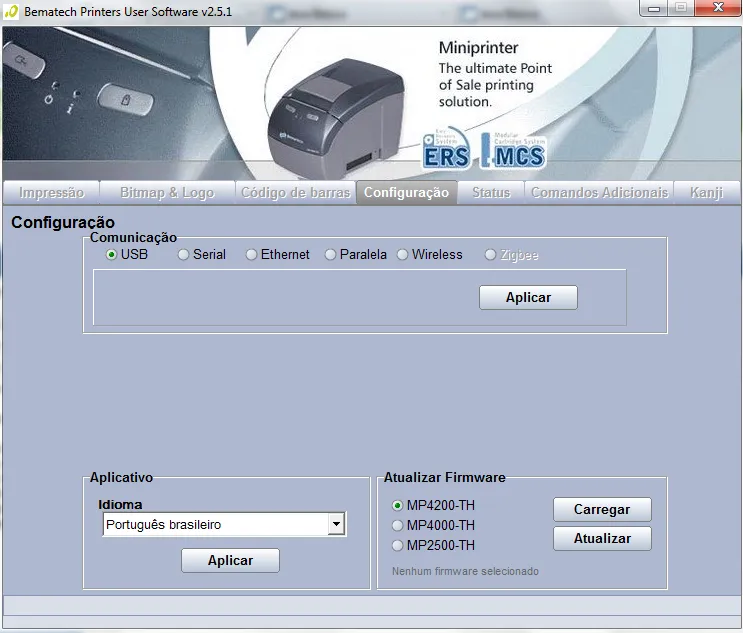Image resolution: width=743 pixels, height=633 pixels.
Task: Click Aplicar in the Comunicação group
Action: [x=528, y=298]
